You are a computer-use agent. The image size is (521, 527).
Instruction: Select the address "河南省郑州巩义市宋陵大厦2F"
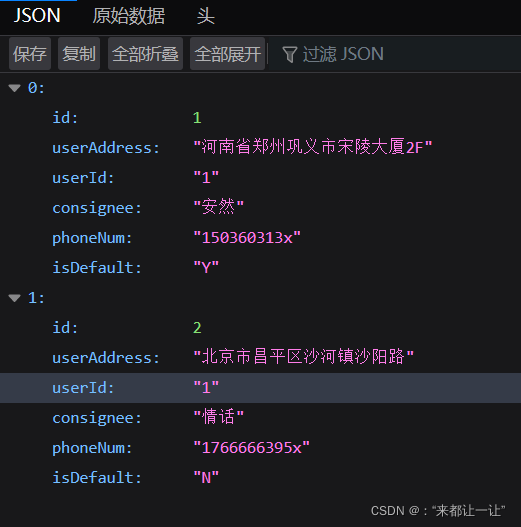coord(313,148)
